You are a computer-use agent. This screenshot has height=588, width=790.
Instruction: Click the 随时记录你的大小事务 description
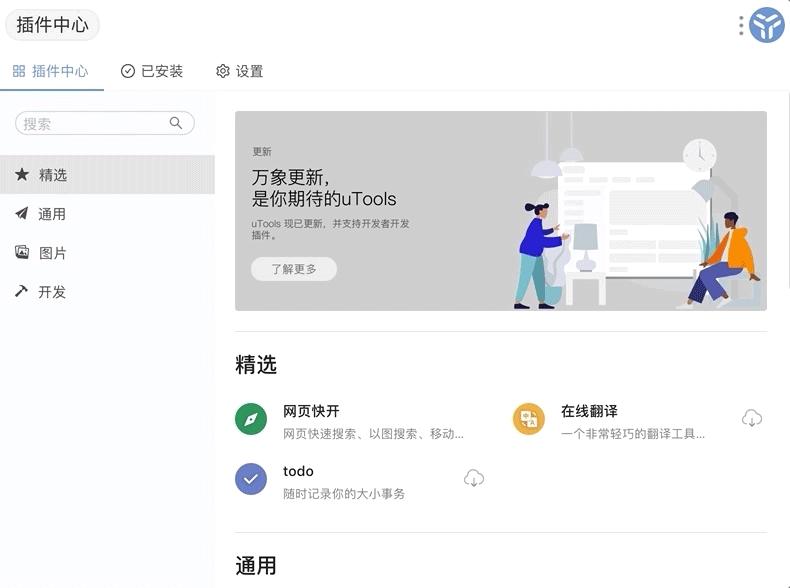point(344,494)
